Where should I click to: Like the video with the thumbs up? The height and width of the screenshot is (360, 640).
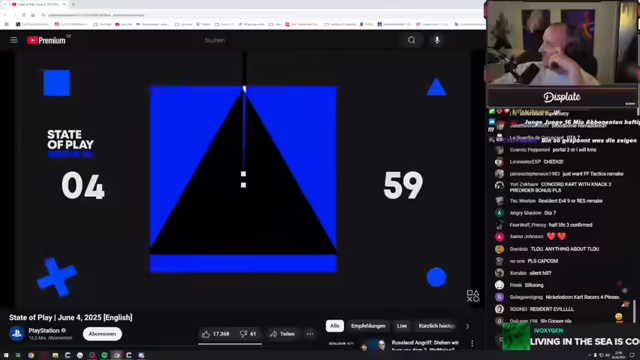click(x=216, y=334)
